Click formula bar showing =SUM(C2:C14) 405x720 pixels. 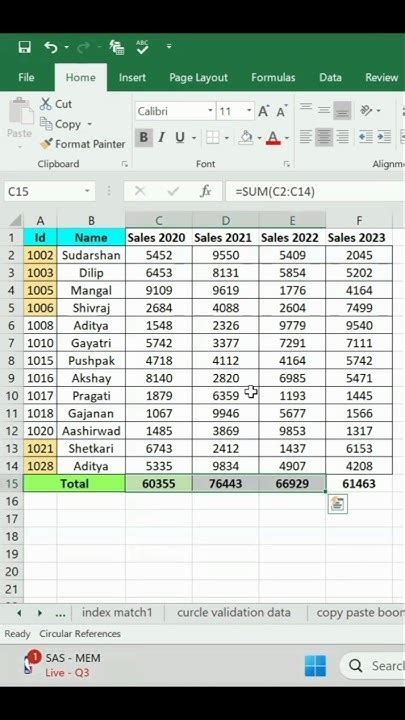point(315,191)
